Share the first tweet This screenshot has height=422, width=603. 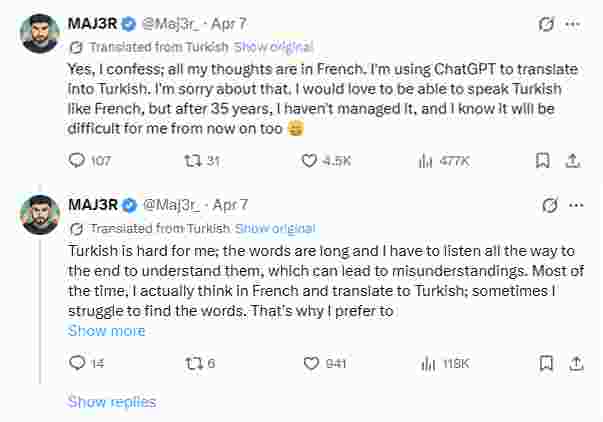pos(573,160)
